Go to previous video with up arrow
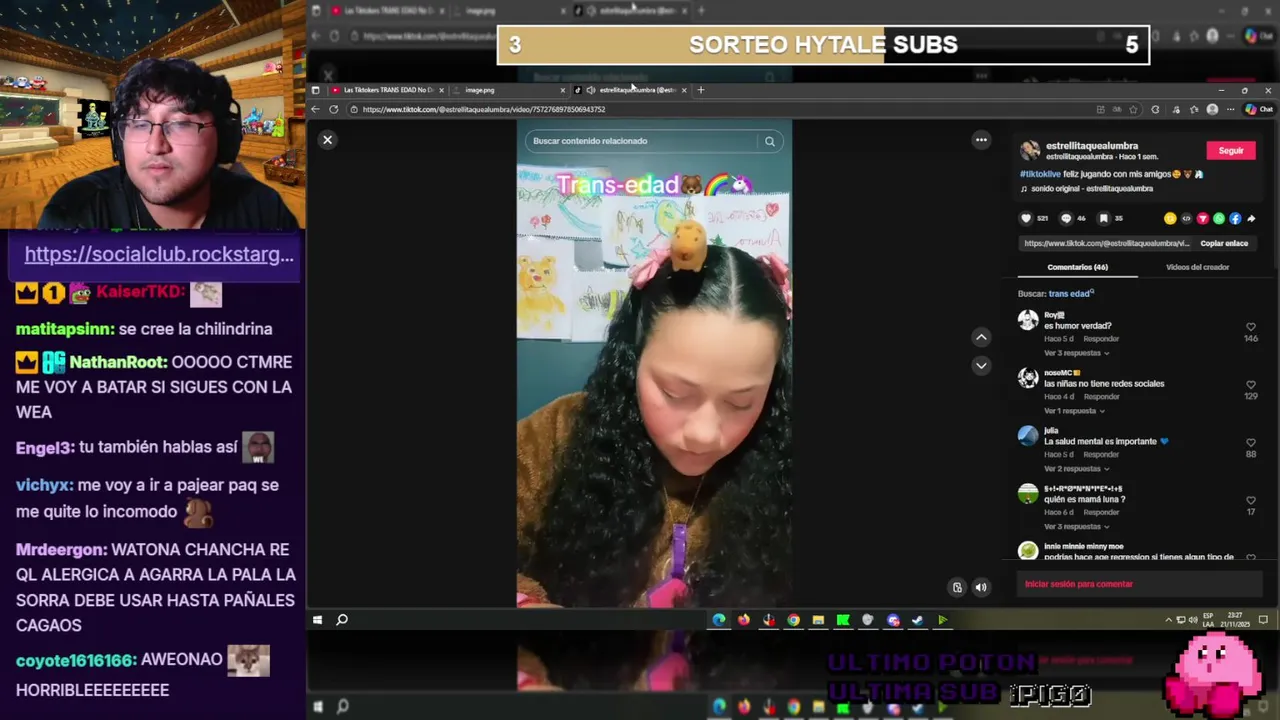This screenshot has height=720, width=1280. [981, 337]
